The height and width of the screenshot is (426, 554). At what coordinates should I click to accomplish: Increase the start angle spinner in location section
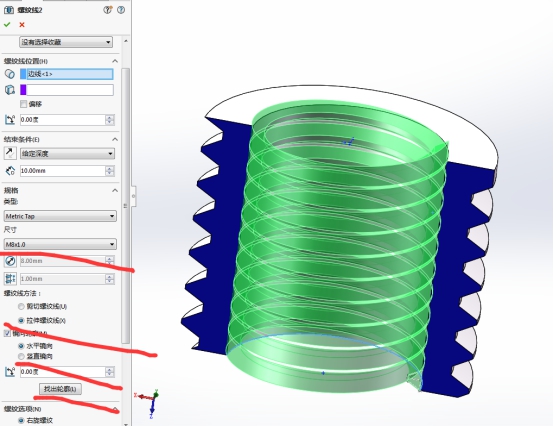tap(110, 117)
